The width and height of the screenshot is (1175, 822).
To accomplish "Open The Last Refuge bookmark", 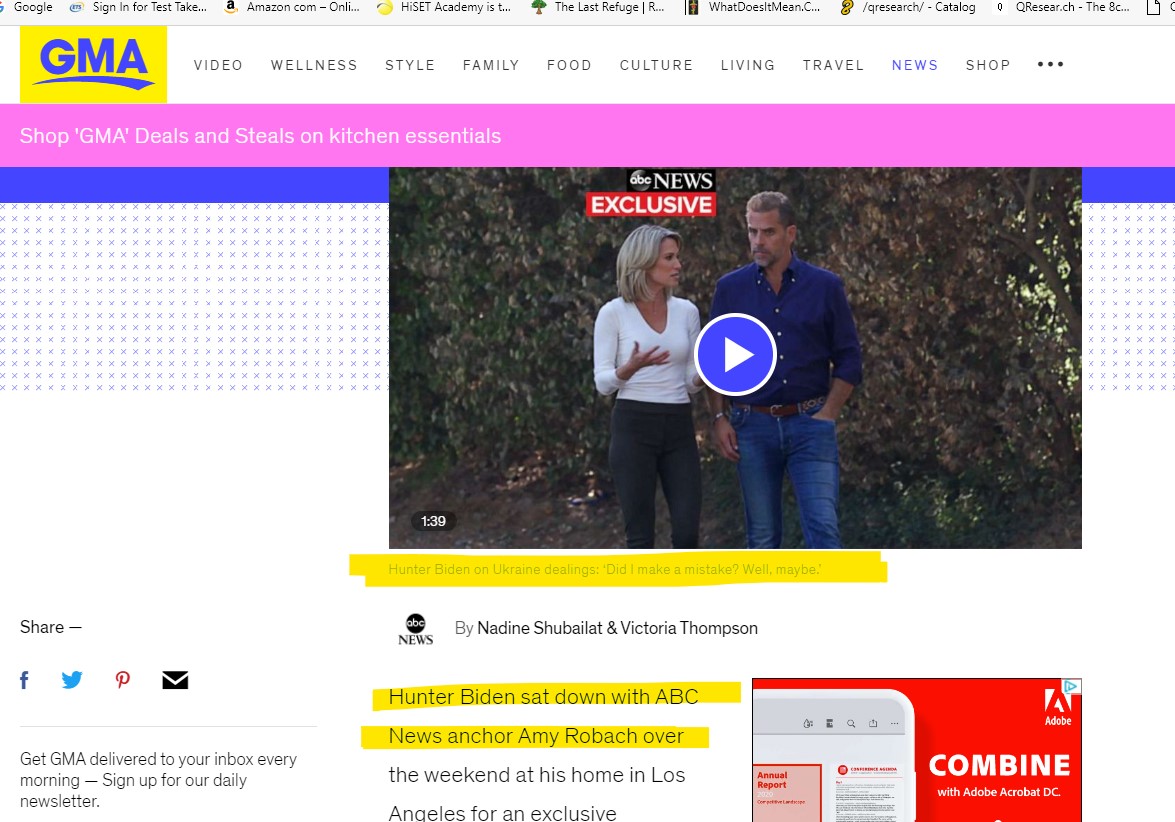I will click(599, 7).
